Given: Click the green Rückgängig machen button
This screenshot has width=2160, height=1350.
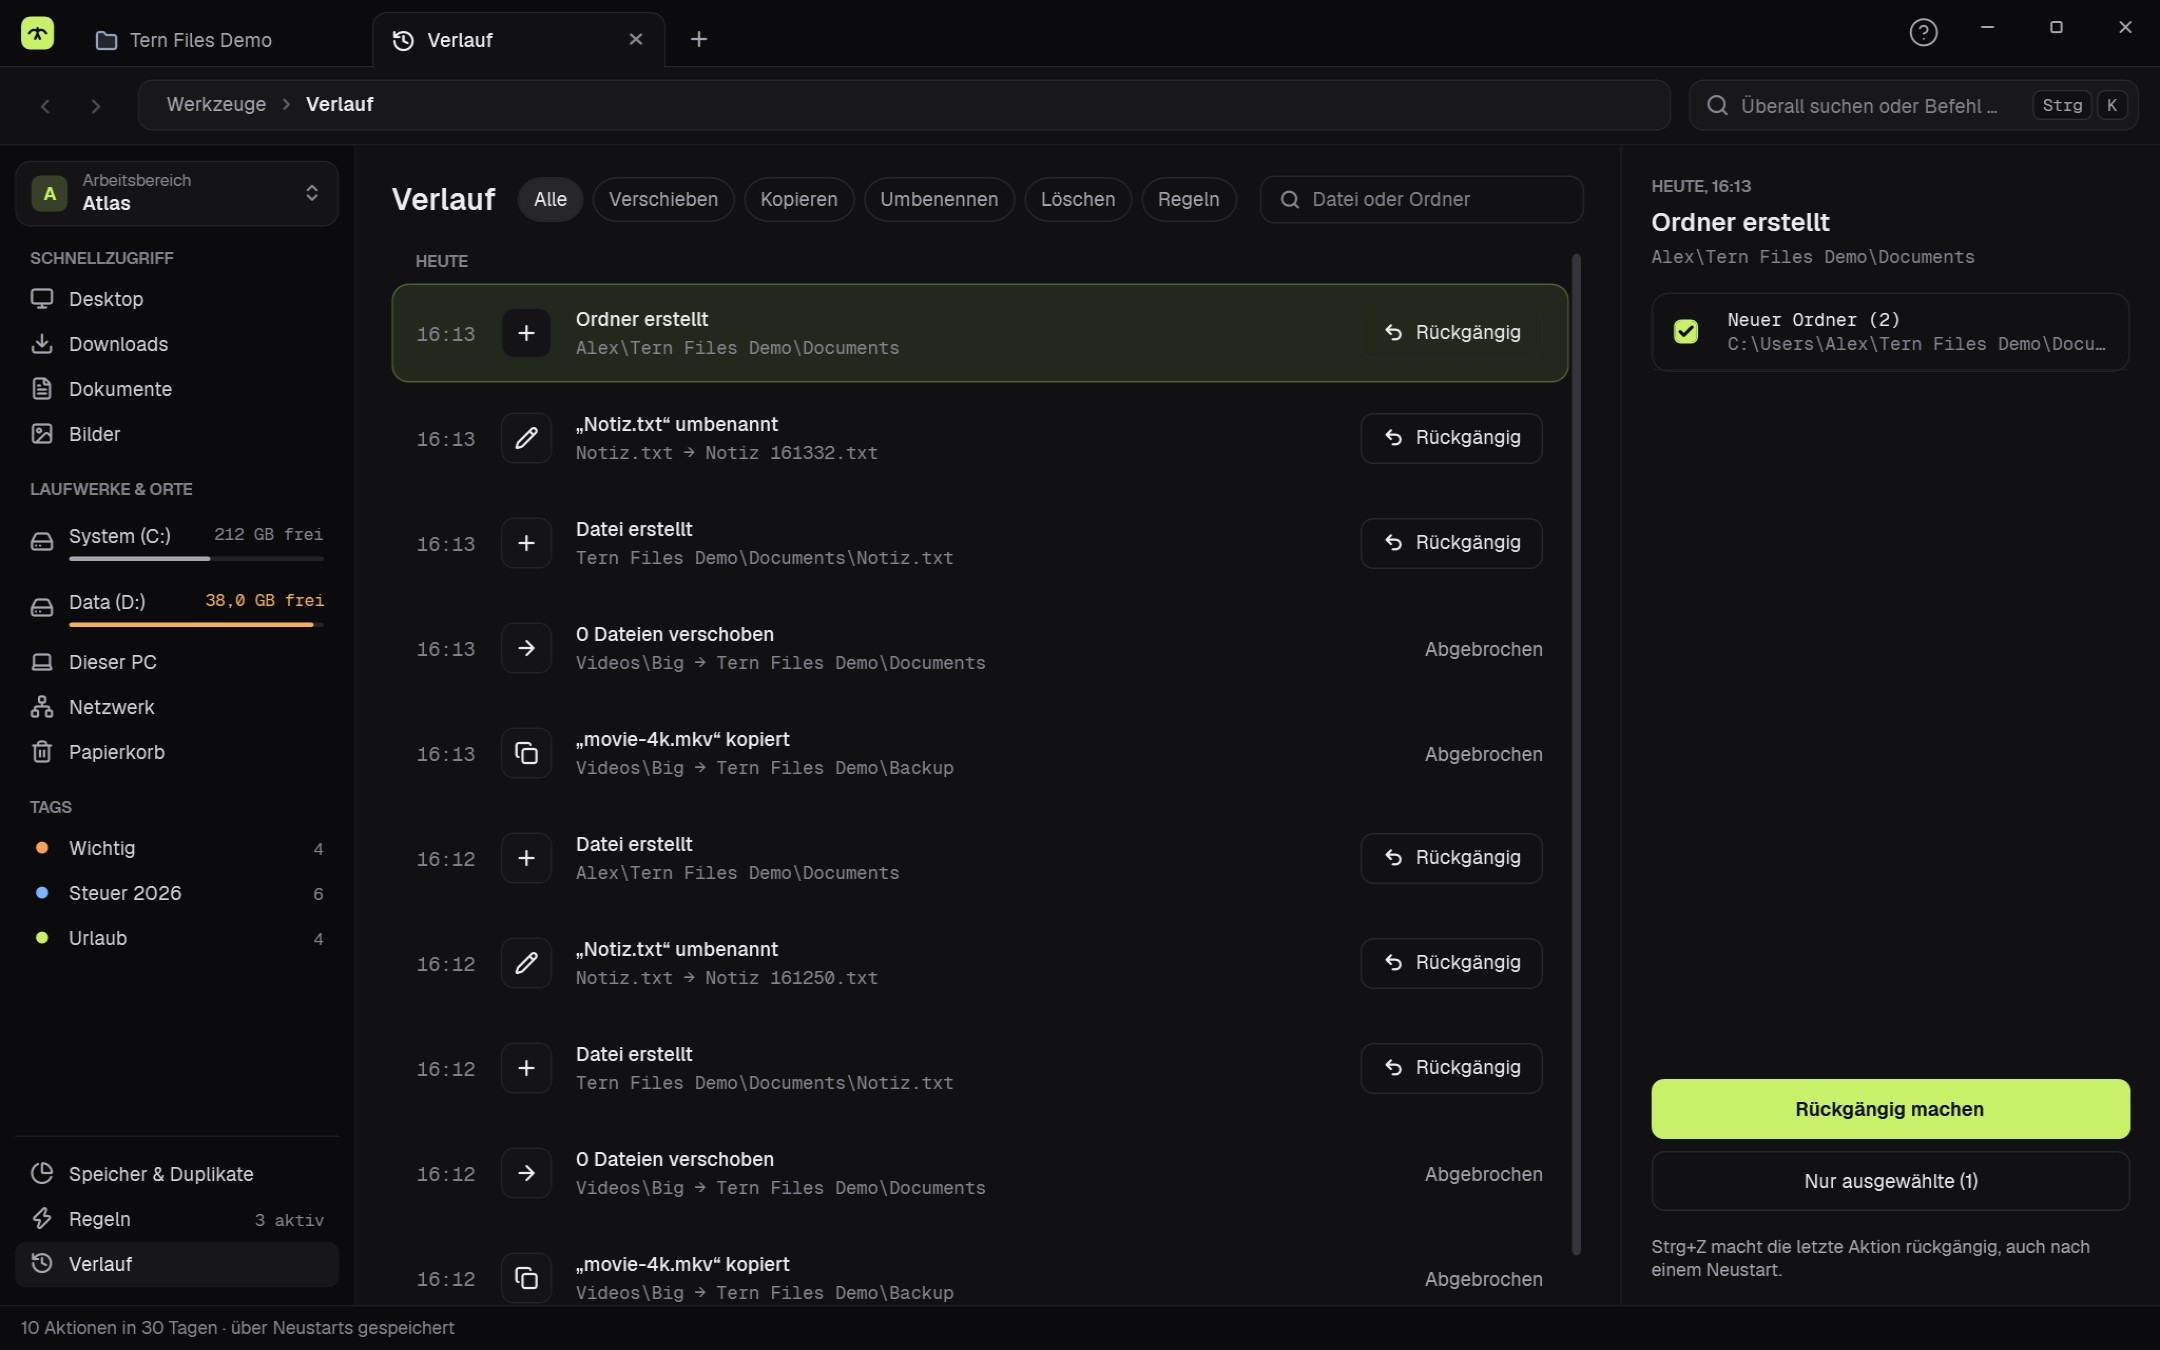Looking at the screenshot, I should click(x=1890, y=1109).
